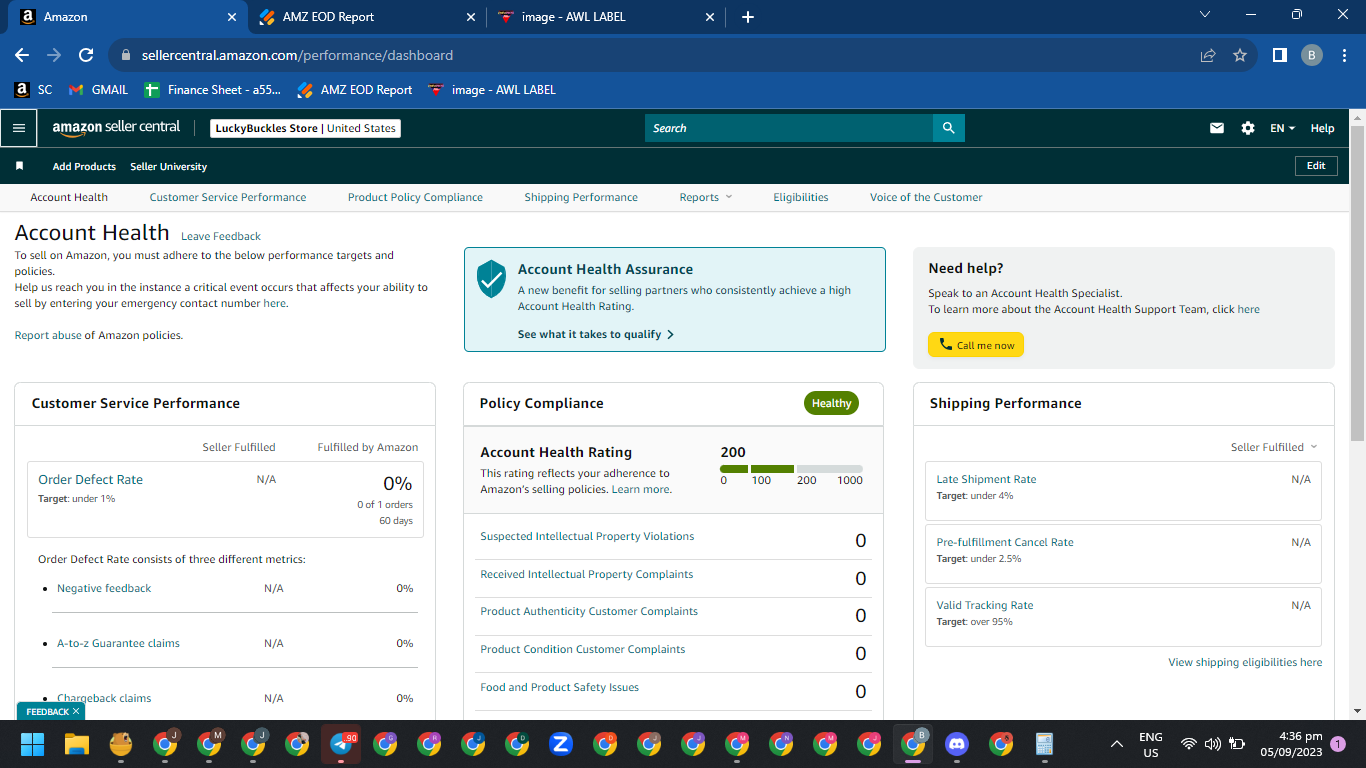Viewport: 1366px width, 768px height.
Task: Open Calculator from the taskbar
Action: [x=1044, y=744]
